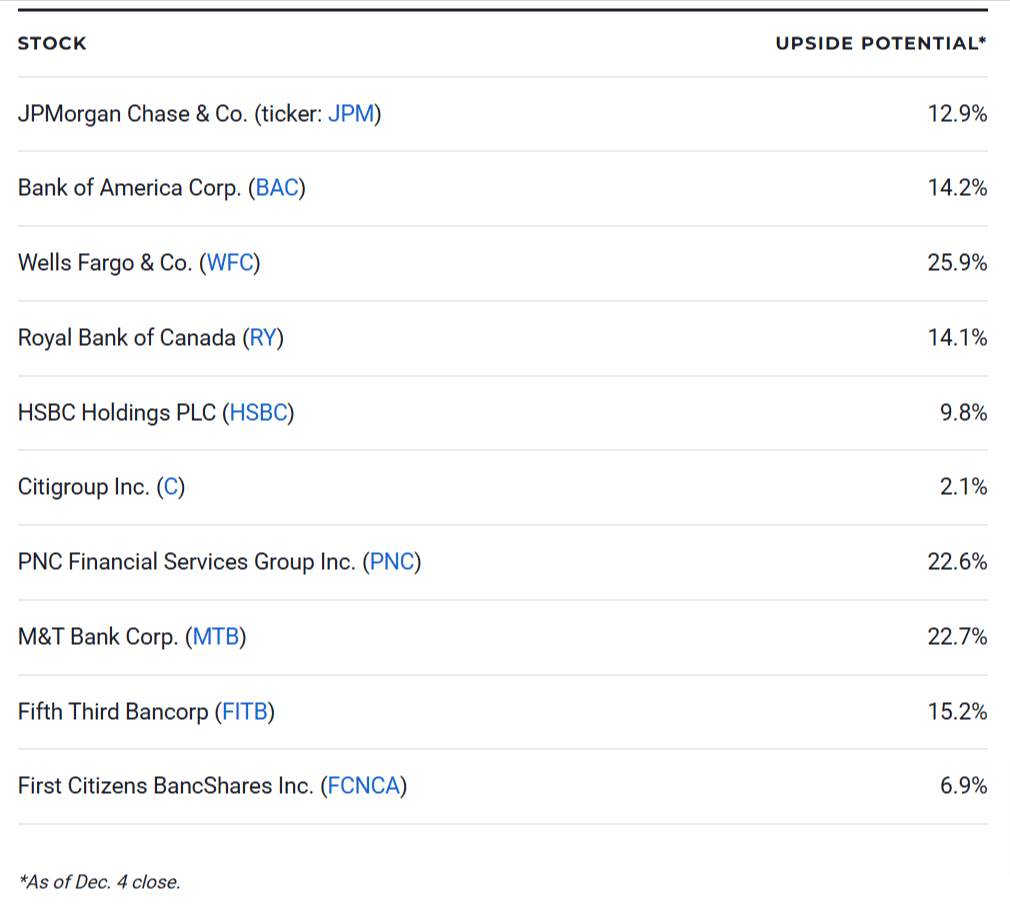Screen dimensions: 1010x906
Task: Open the WFC ticker link
Action: [232, 263]
